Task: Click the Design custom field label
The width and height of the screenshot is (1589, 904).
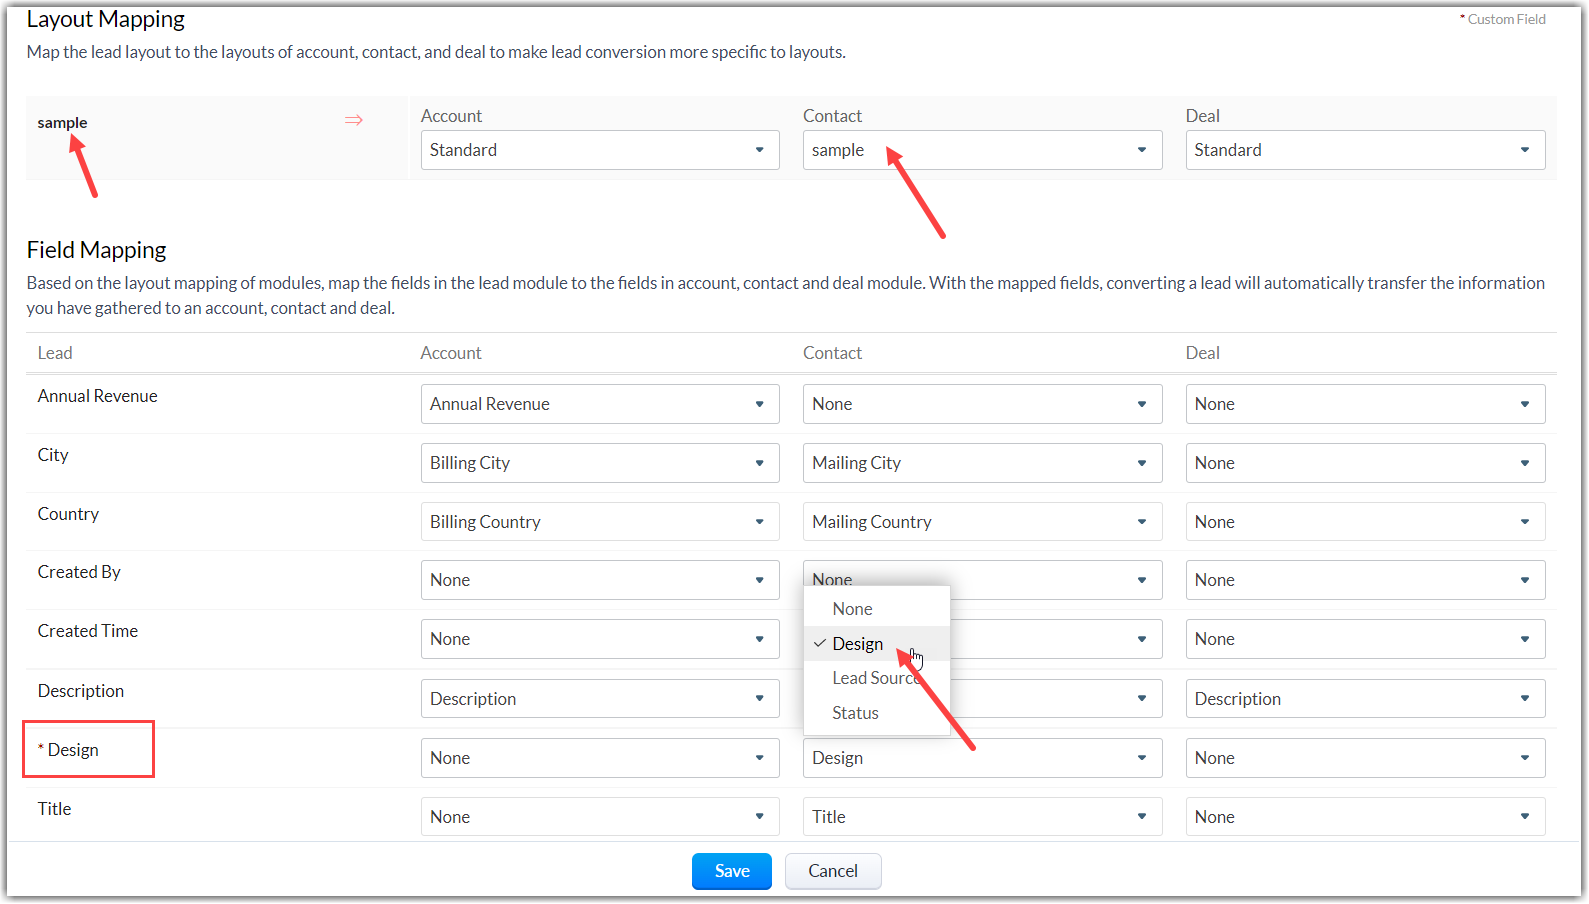Action: [73, 750]
